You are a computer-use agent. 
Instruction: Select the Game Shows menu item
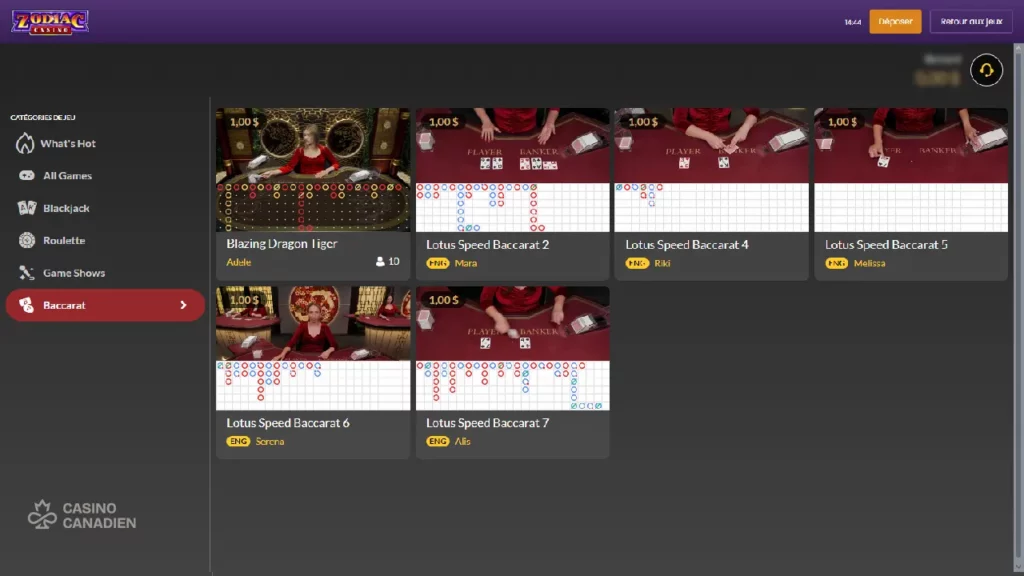(73, 273)
